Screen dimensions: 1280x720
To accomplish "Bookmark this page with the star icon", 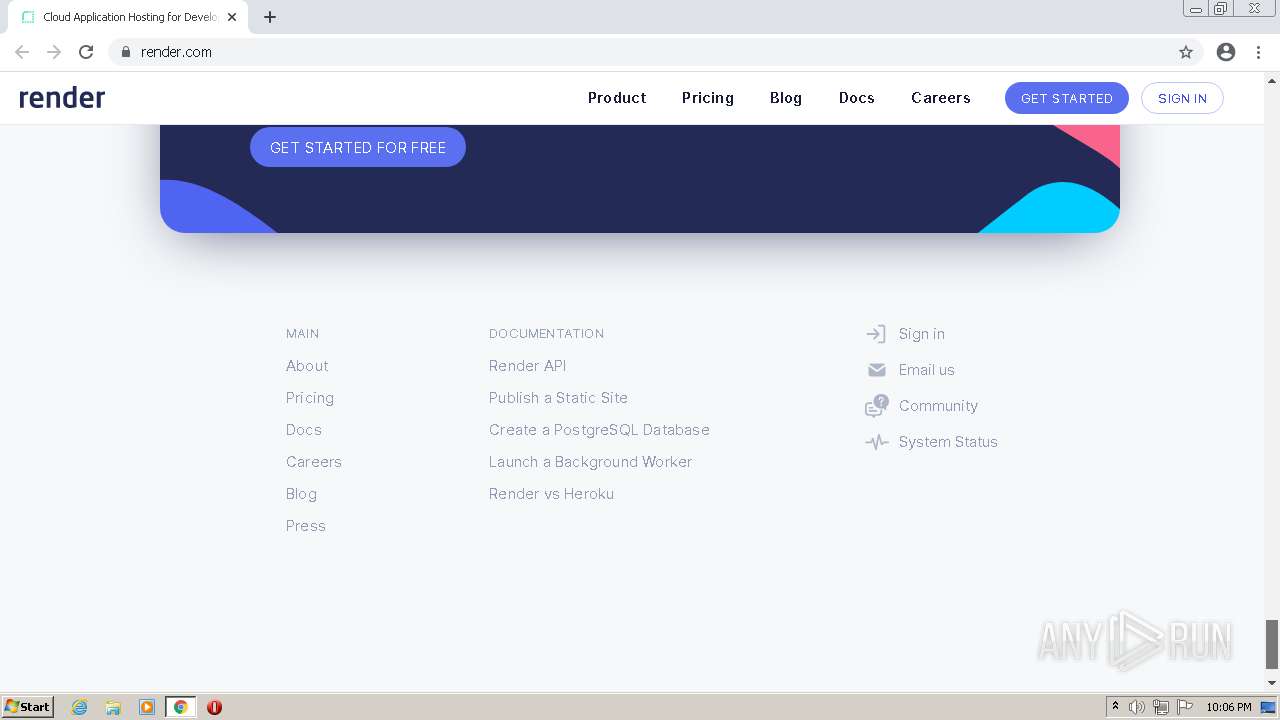I will [1186, 52].
